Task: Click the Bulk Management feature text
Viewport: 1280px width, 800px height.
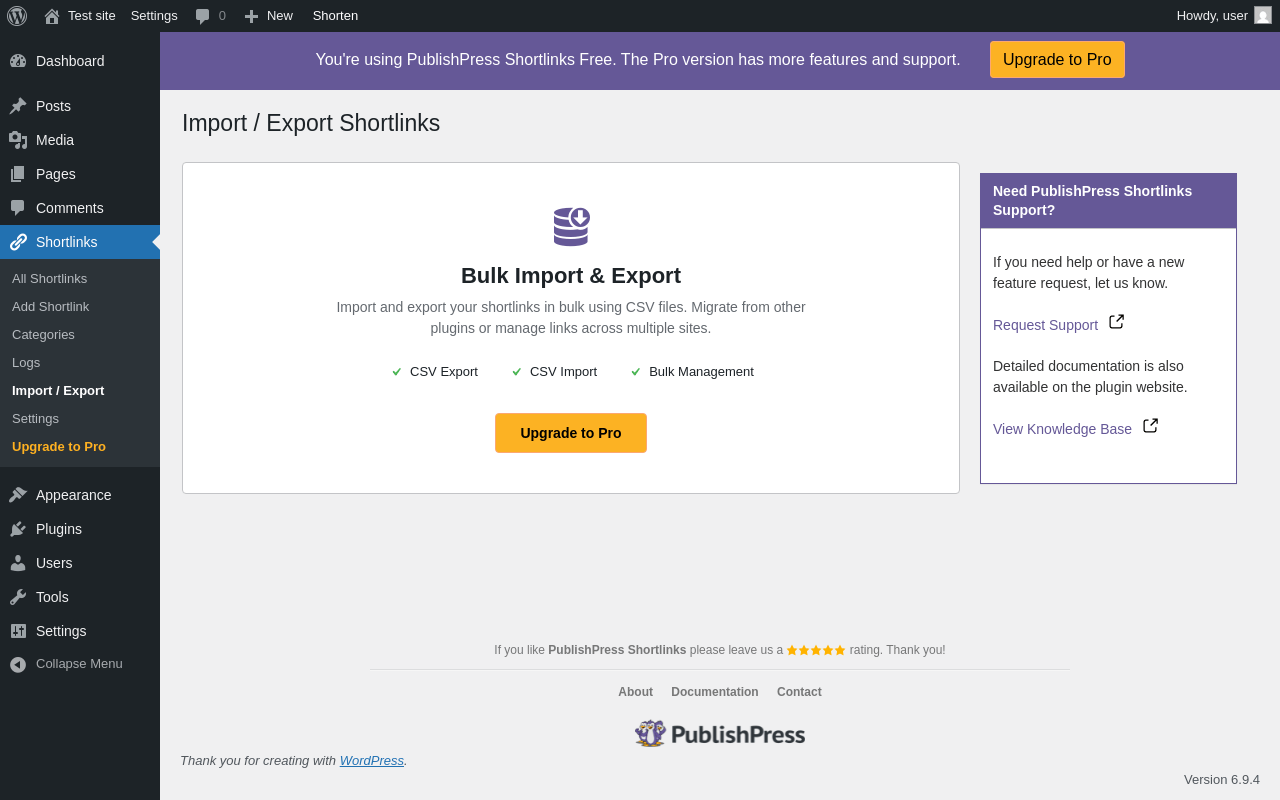Action: click(701, 372)
